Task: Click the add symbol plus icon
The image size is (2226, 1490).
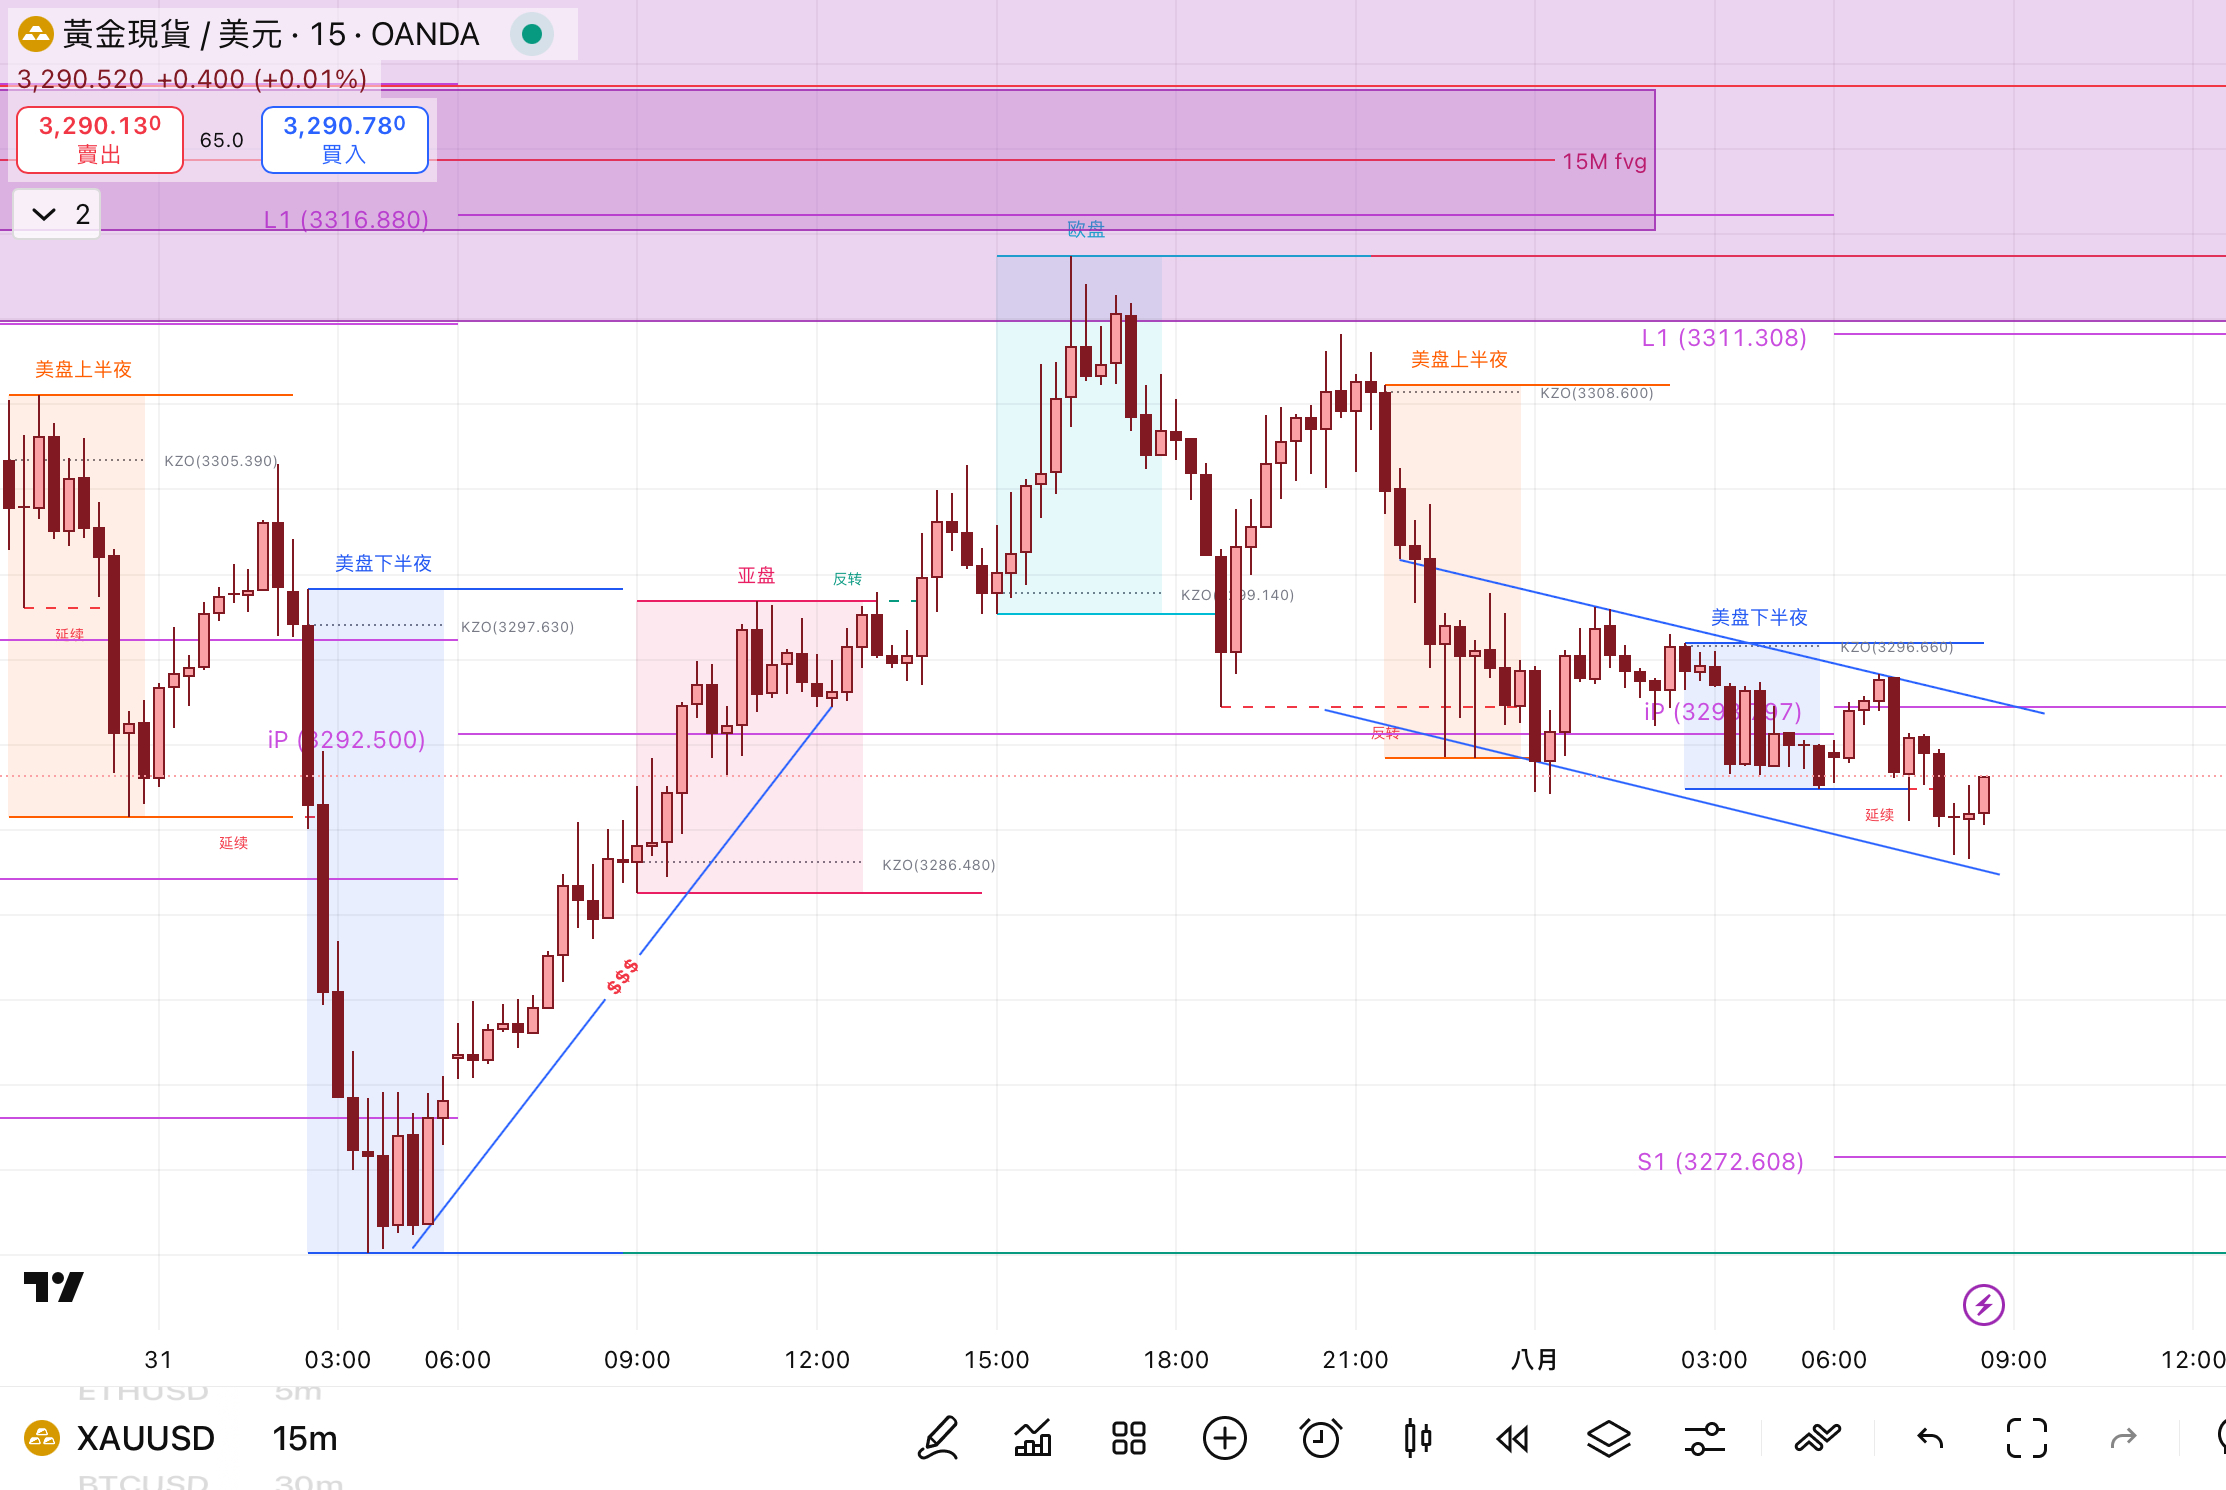Action: (x=1225, y=1439)
